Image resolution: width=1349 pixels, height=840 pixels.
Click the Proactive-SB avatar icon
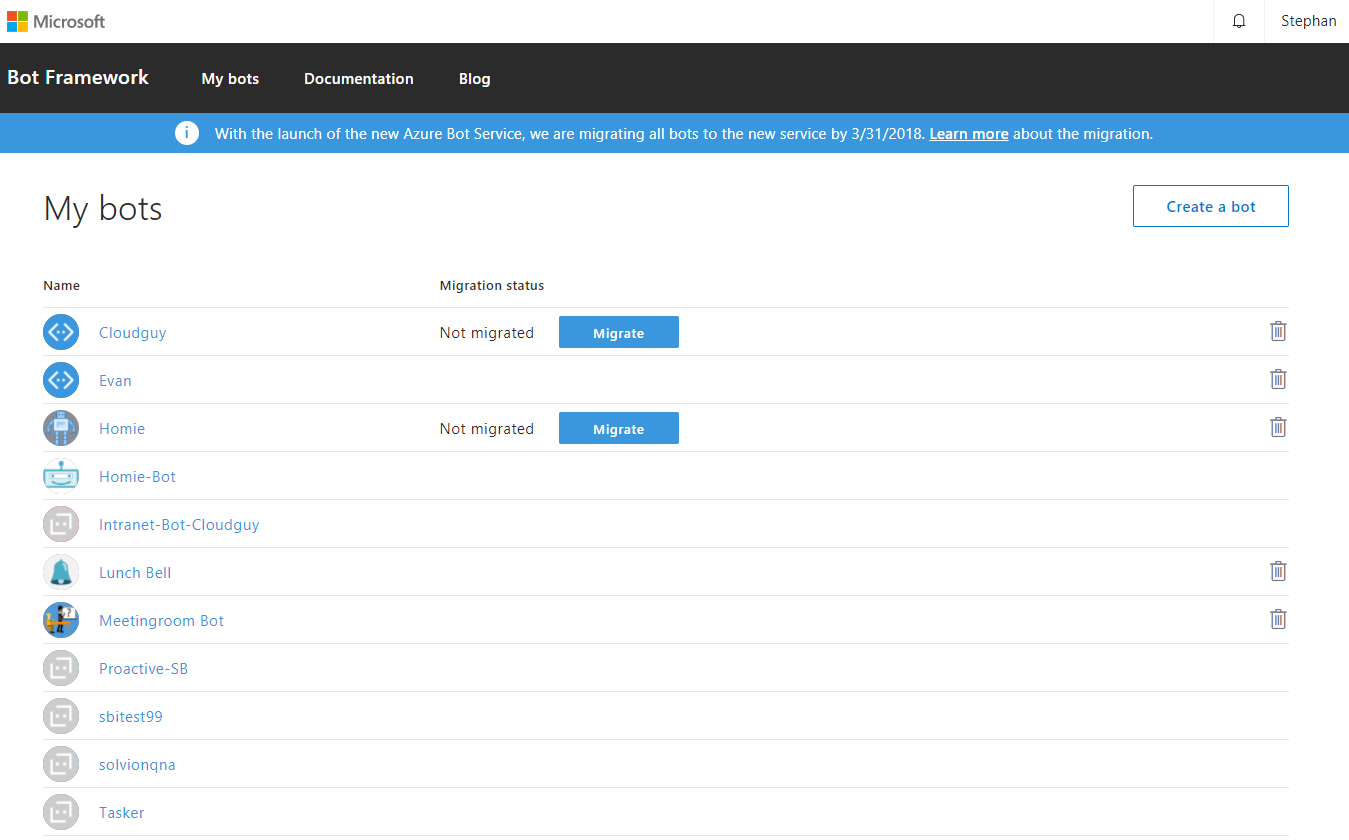[x=61, y=668]
